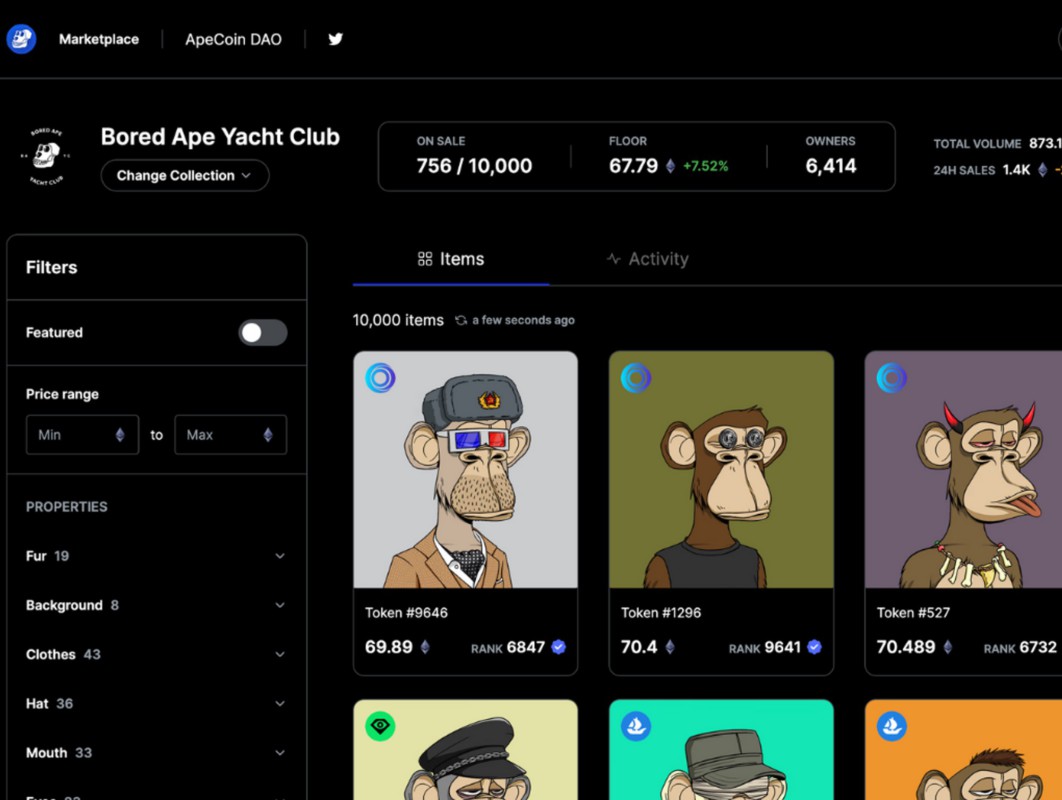1062x800 pixels.
Task: Click the OpenSea badge on orange ape card
Action: point(893,726)
